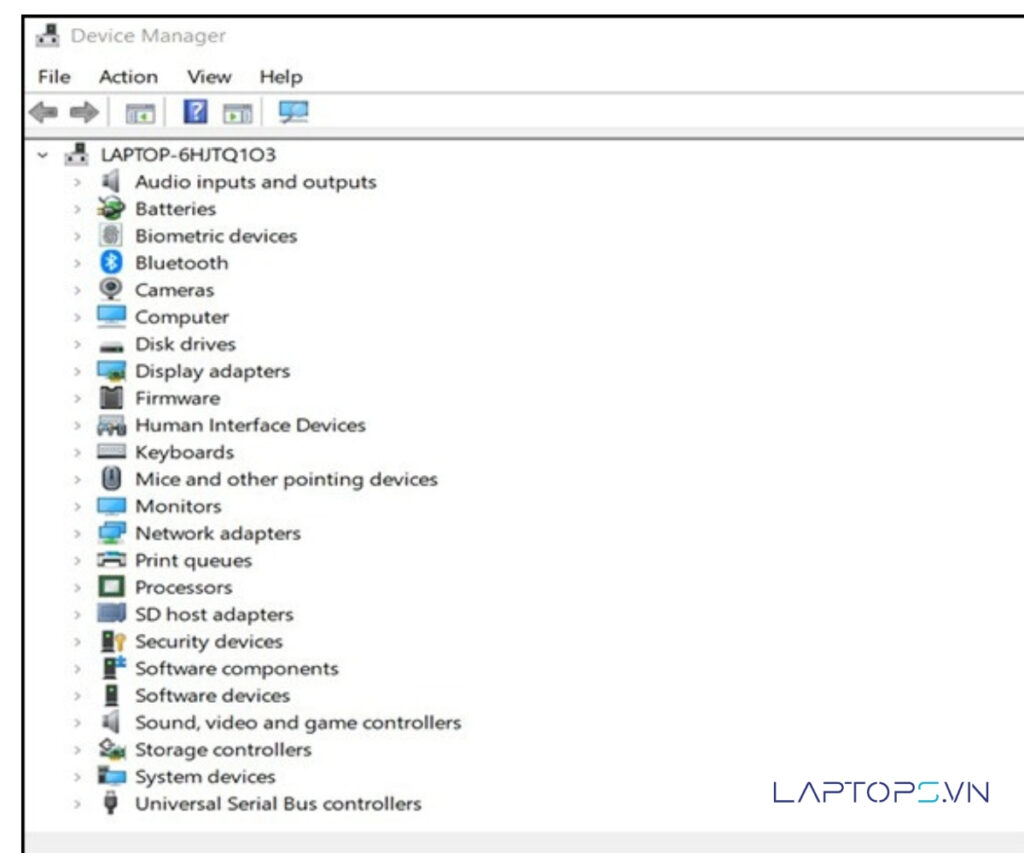
Task: Expand the Network adapters category
Action: (77, 533)
